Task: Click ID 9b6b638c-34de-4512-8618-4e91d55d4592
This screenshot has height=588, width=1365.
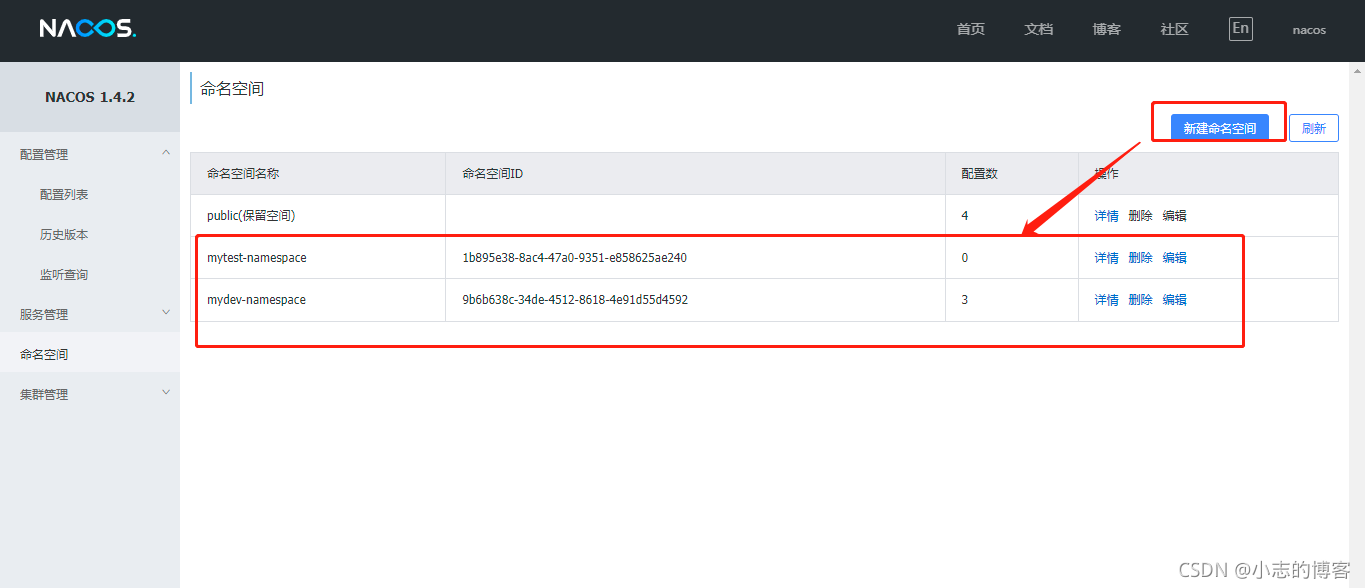Action: (x=574, y=300)
